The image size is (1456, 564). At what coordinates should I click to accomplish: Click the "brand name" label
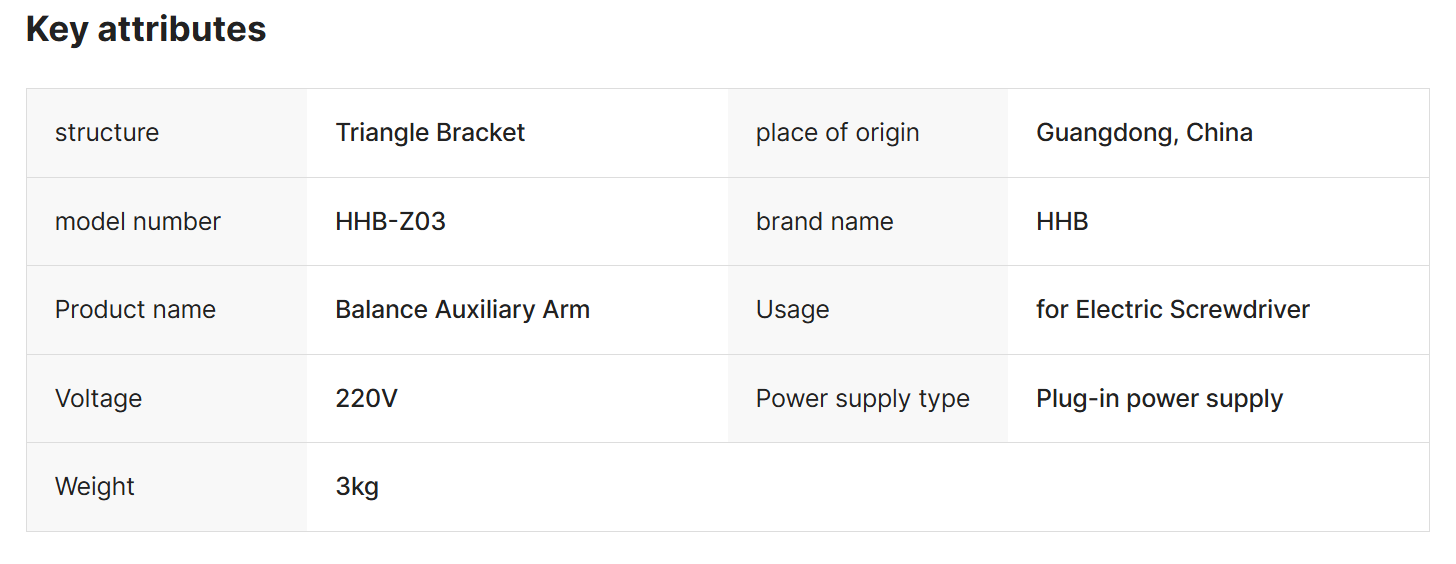point(824,221)
